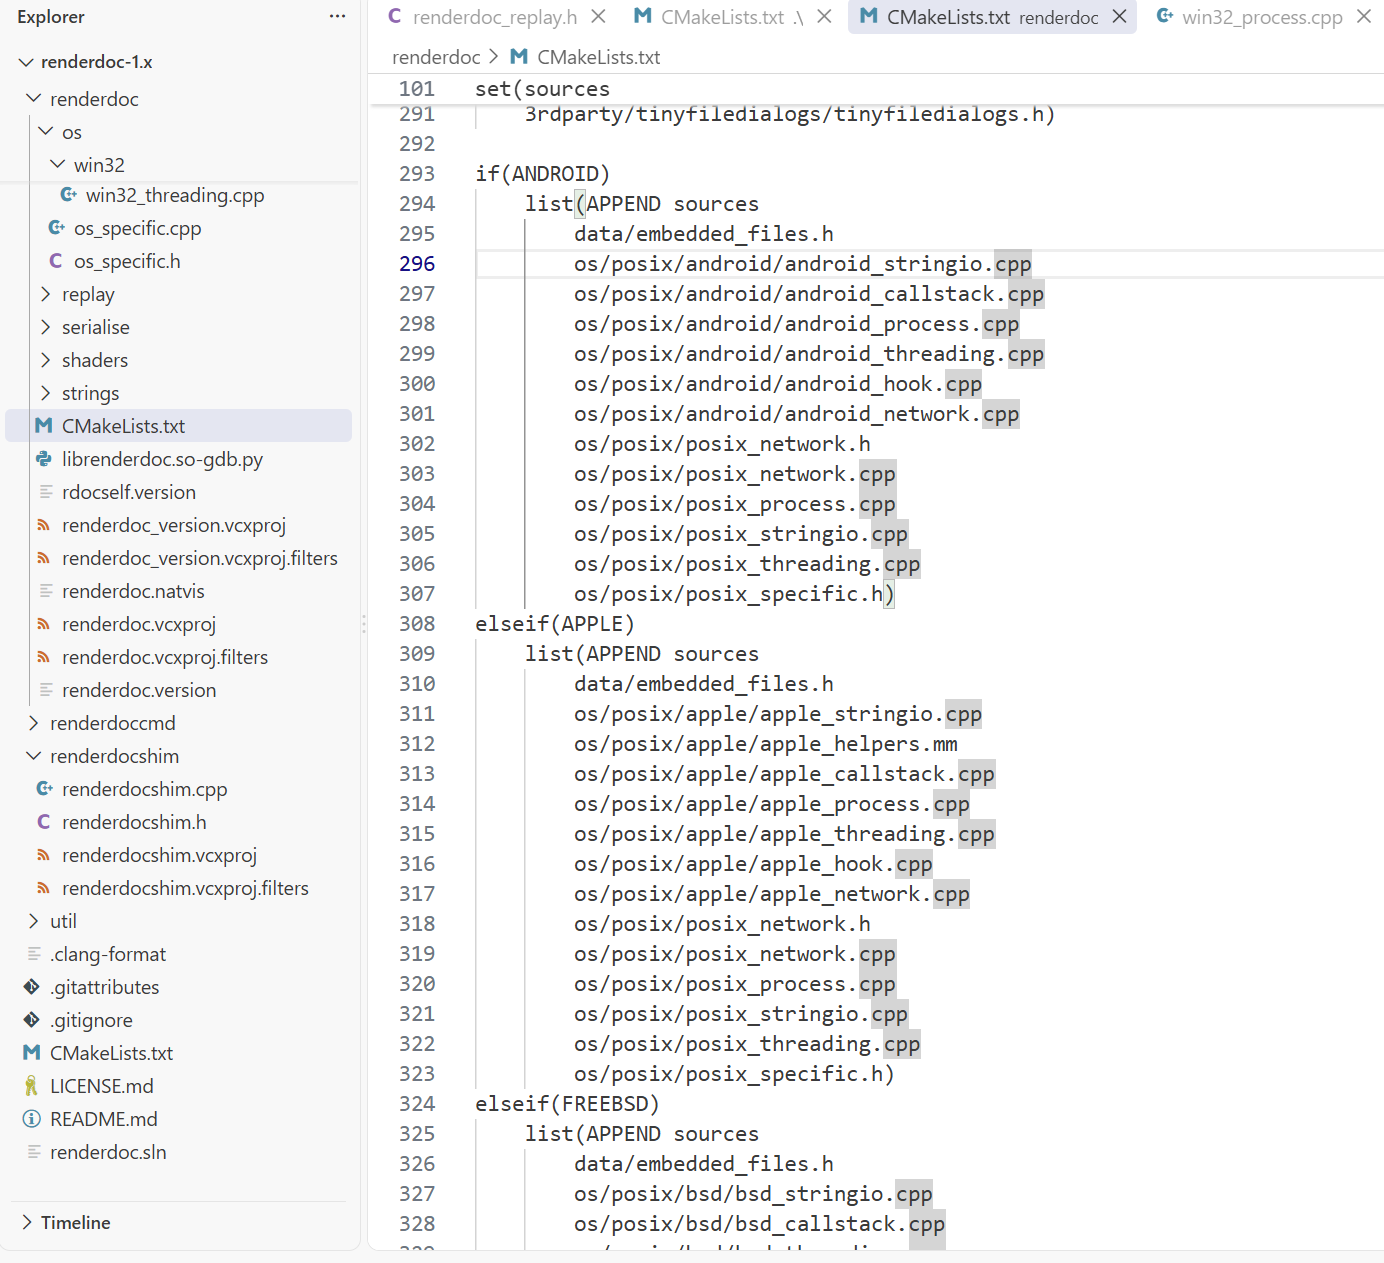Collapse the os folder

click(x=46, y=131)
